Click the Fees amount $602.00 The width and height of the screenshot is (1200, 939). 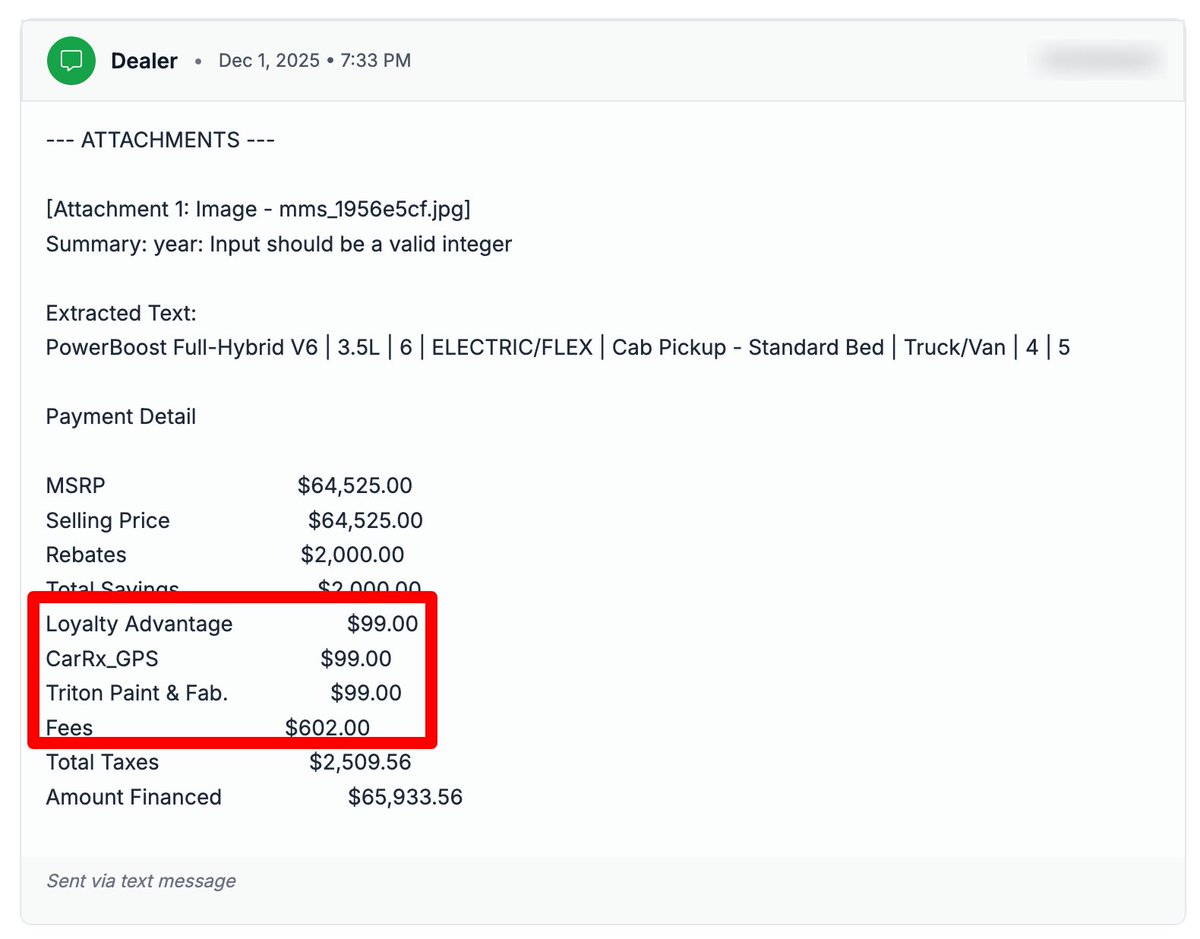(327, 728)
